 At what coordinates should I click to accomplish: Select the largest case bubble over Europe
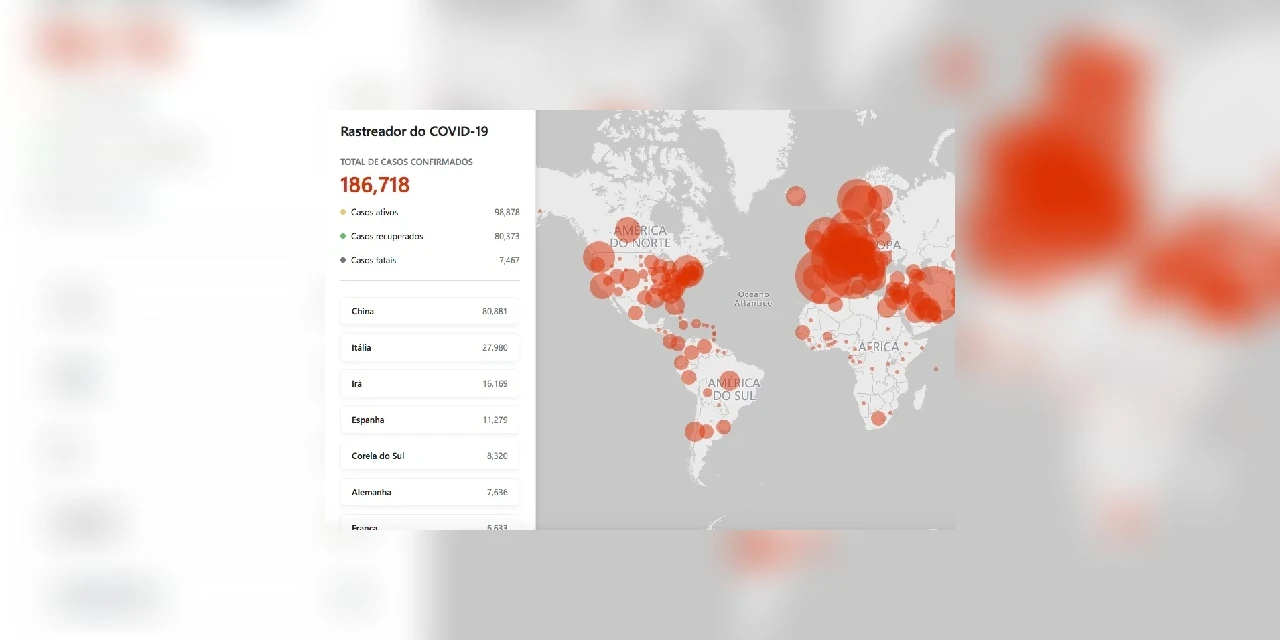click(846, 256)
